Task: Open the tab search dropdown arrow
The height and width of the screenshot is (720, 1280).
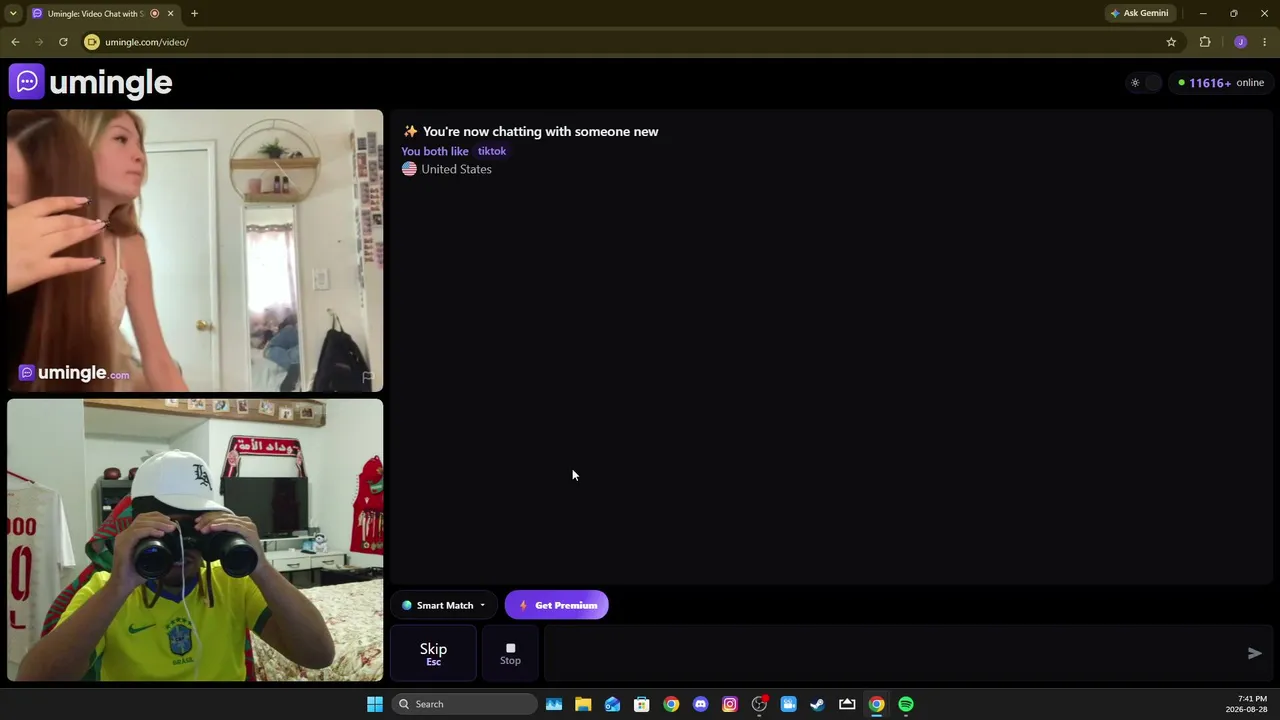Action: 13,13
